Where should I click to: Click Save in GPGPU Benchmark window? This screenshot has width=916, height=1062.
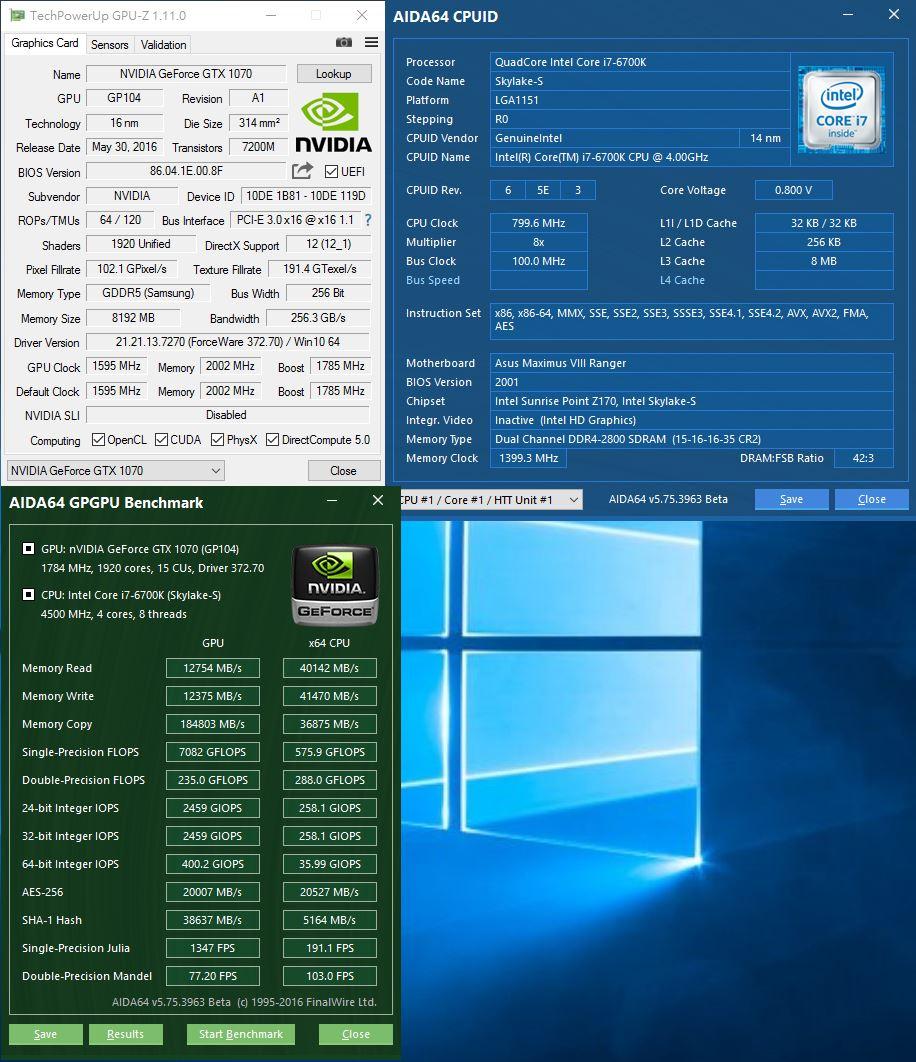(45, 1034)
